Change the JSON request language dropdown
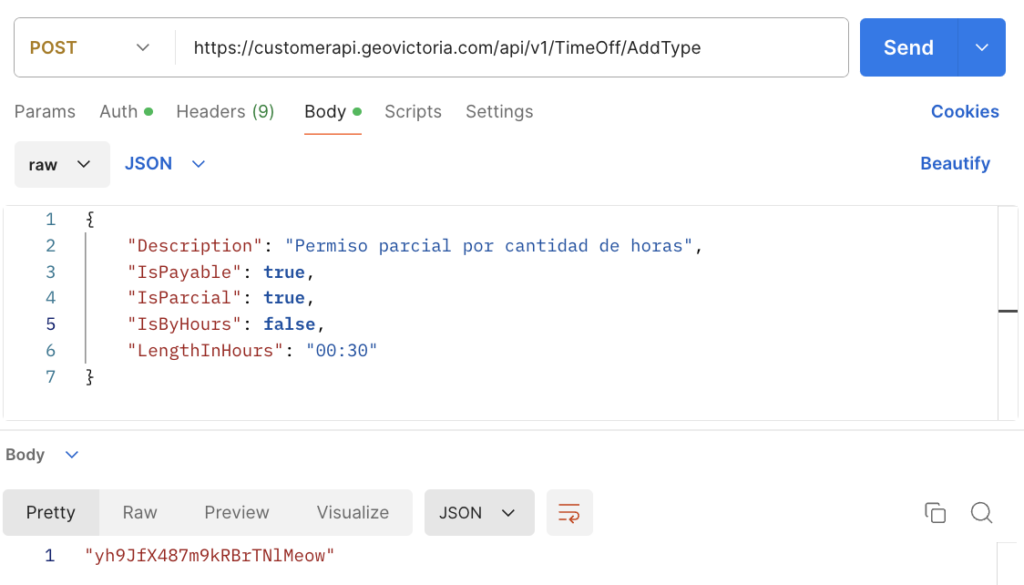Screen dimensions: 1024x585 coord(165,164)
